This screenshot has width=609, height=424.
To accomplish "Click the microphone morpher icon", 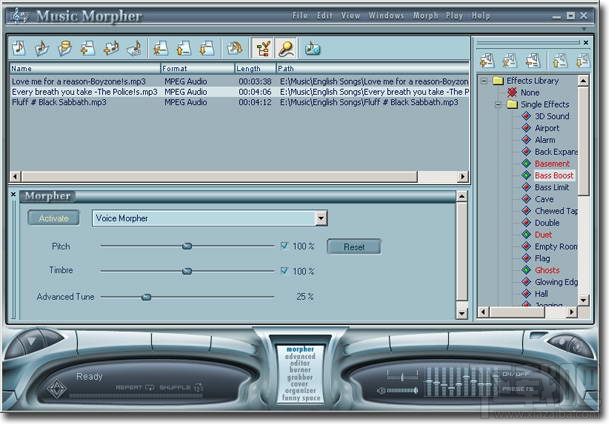I will pos(286,48).
